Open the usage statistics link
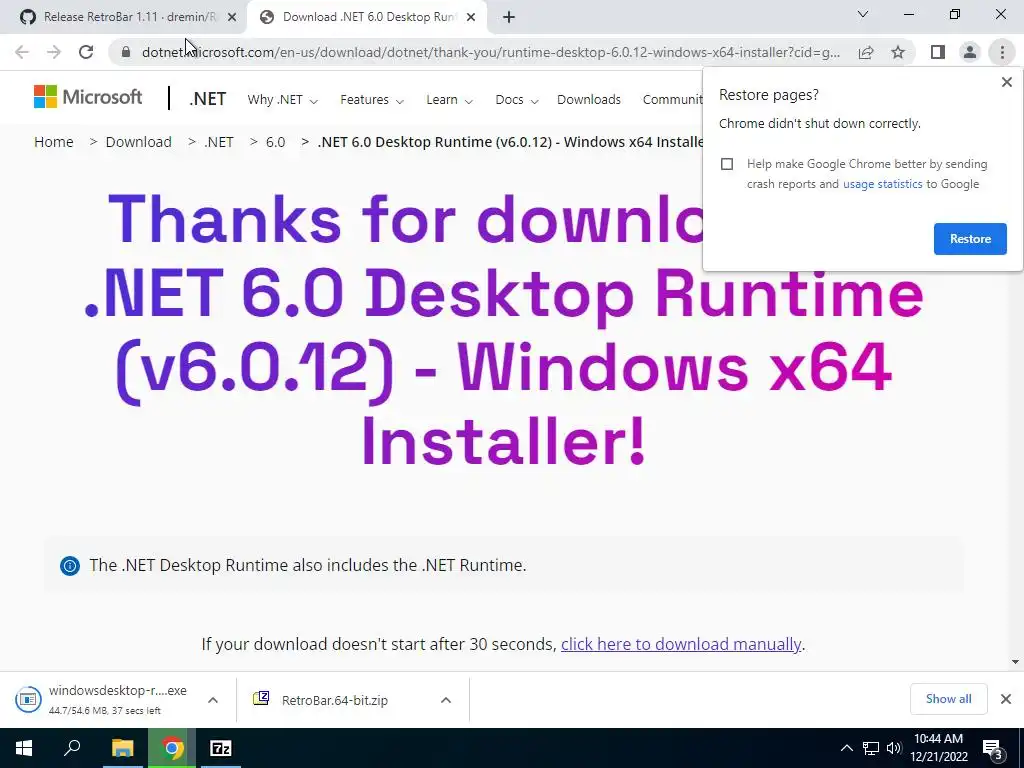 pyautogui.click(x=882, y=184)
